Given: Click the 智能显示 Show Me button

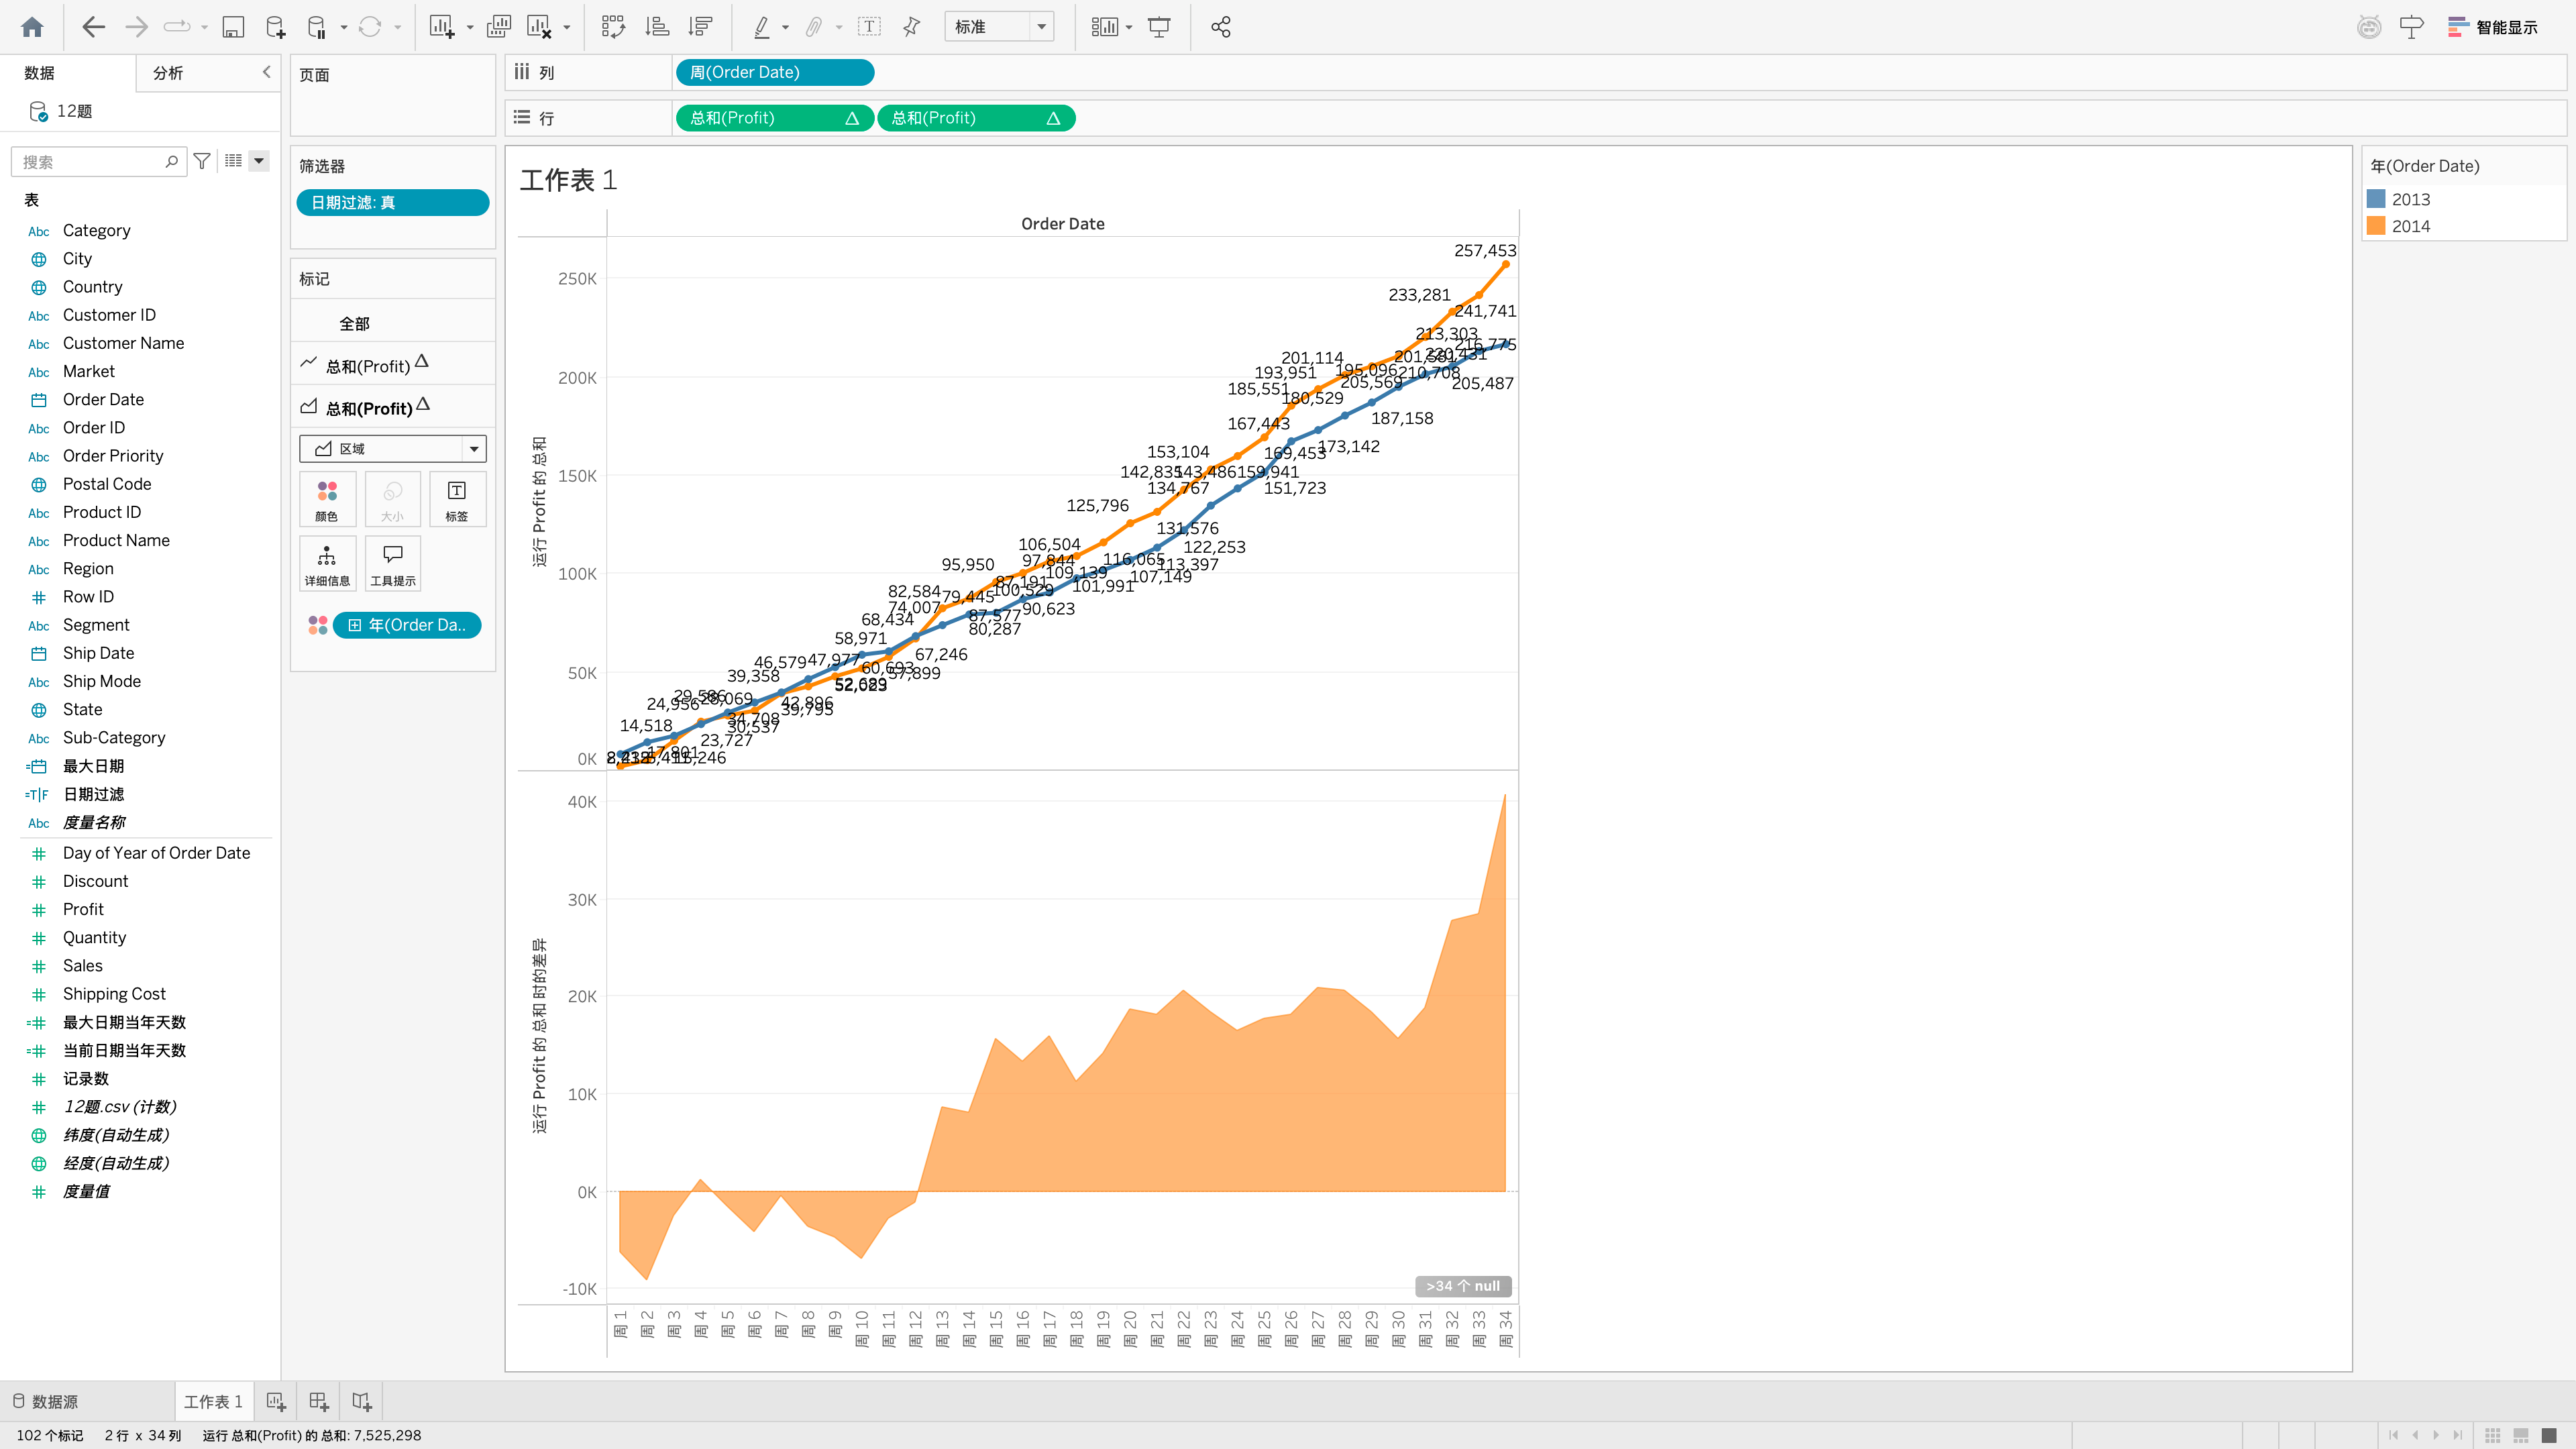Looking at the screenshot, I should (x=2492, y=27).
